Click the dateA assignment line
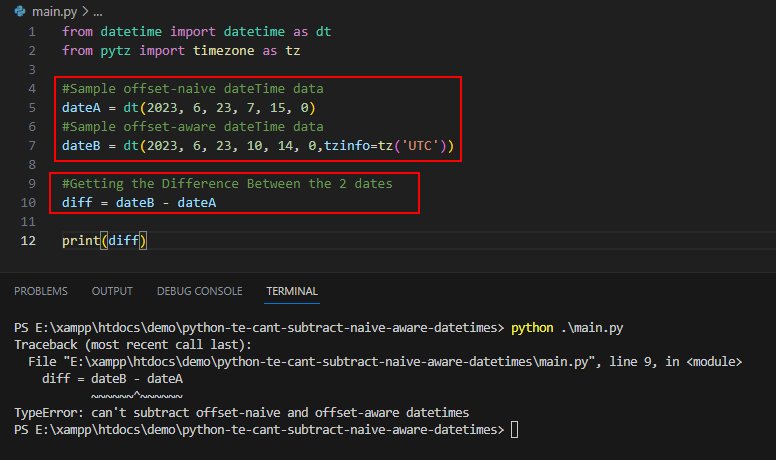The height and width of the screenshot is (460, 776). (x=189, y=107)
